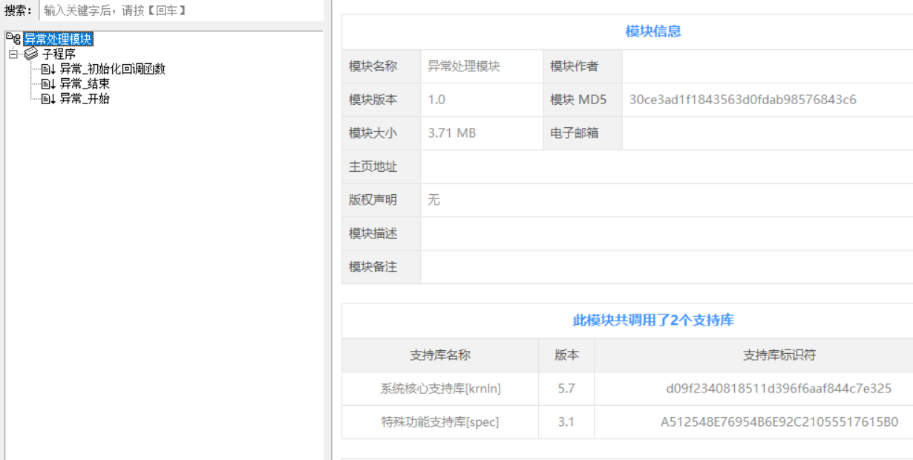This screenshot has width=913, height=460.
Task: Collapse the 子程序 tree node
Action: (13, 54)
